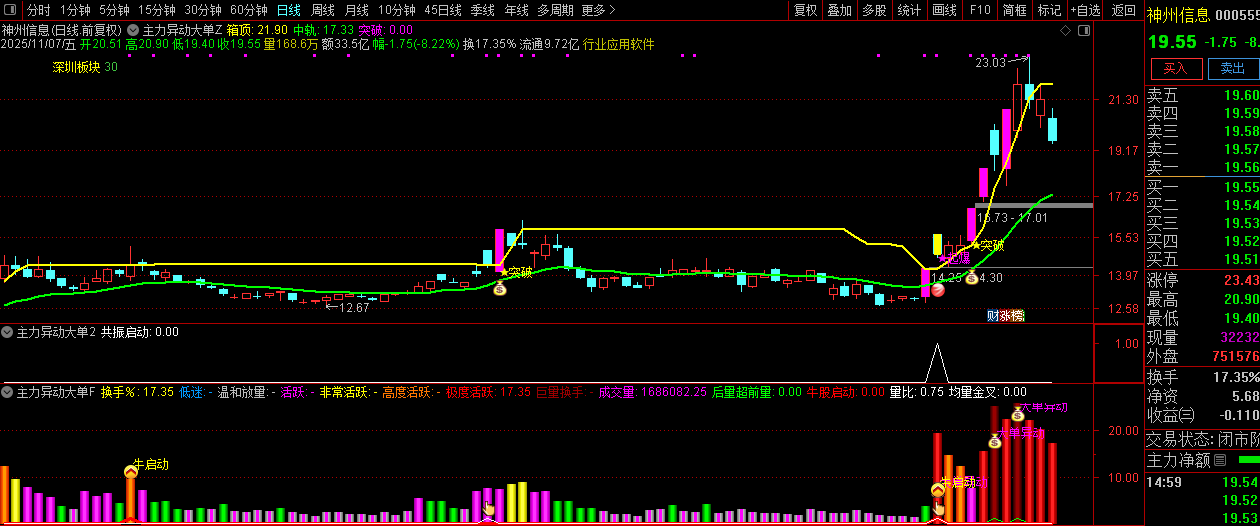This screenshot has width=1260, height=526.
Task: Click the 买入 buy button
Action: [1176, 69]
